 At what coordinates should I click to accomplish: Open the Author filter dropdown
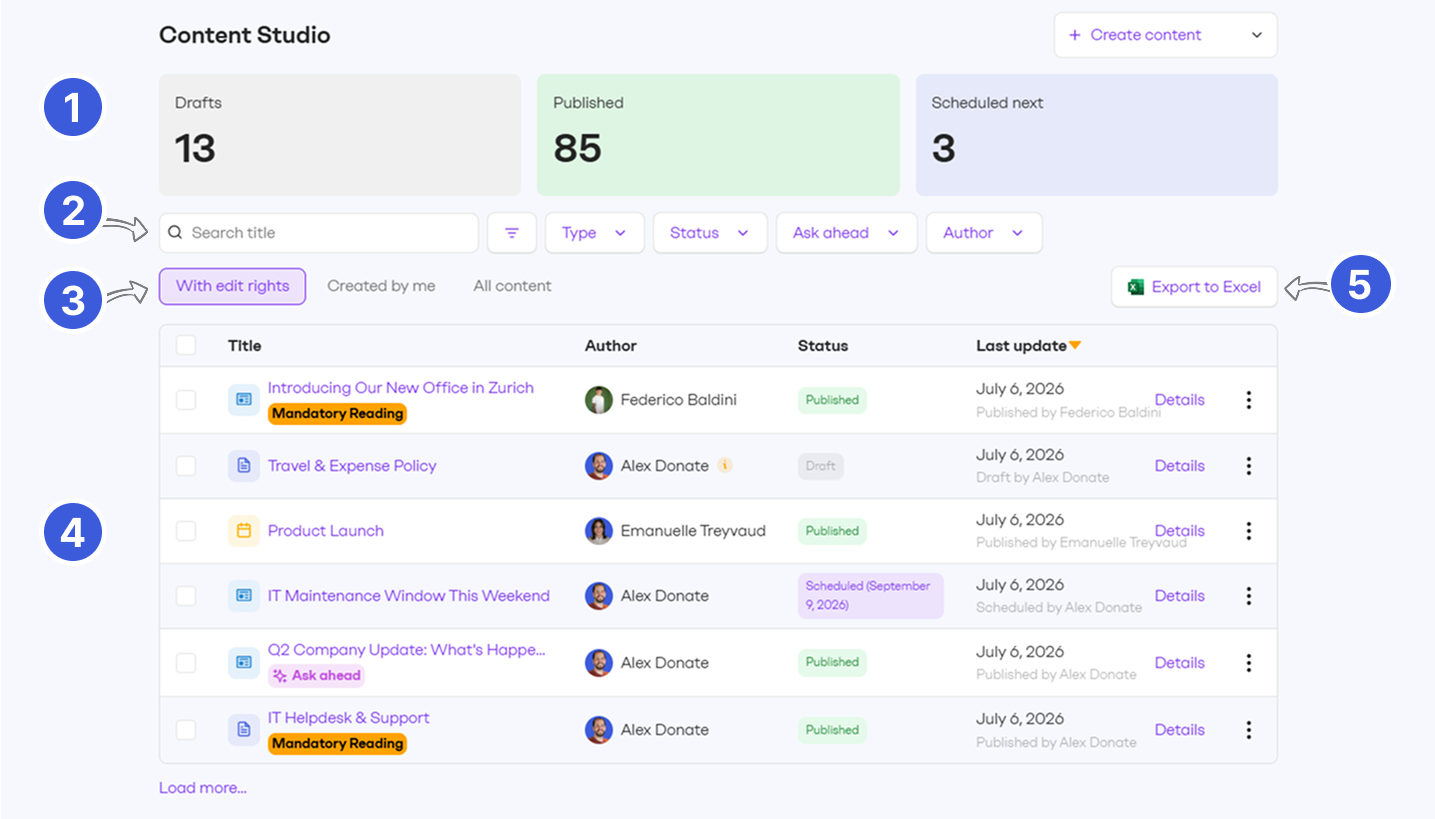984,233
